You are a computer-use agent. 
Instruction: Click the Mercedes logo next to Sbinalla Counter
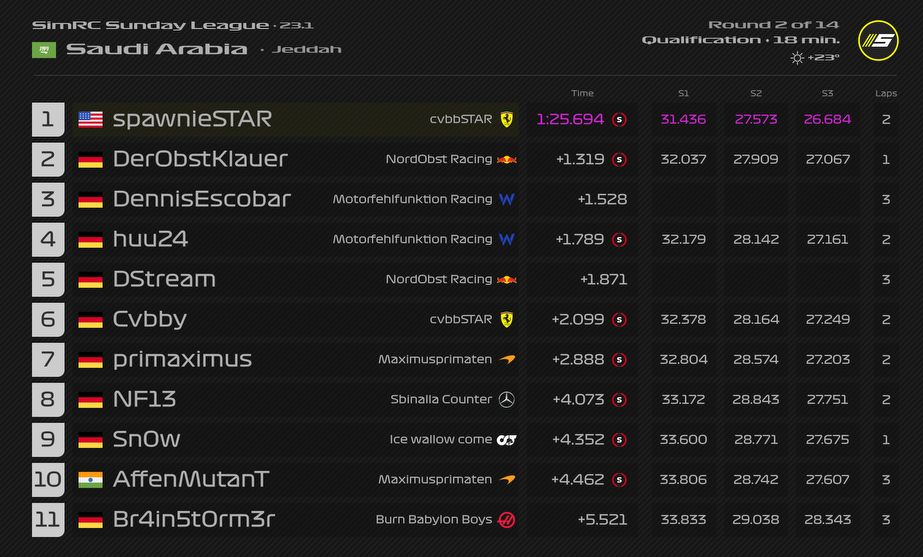click(507, 399)
